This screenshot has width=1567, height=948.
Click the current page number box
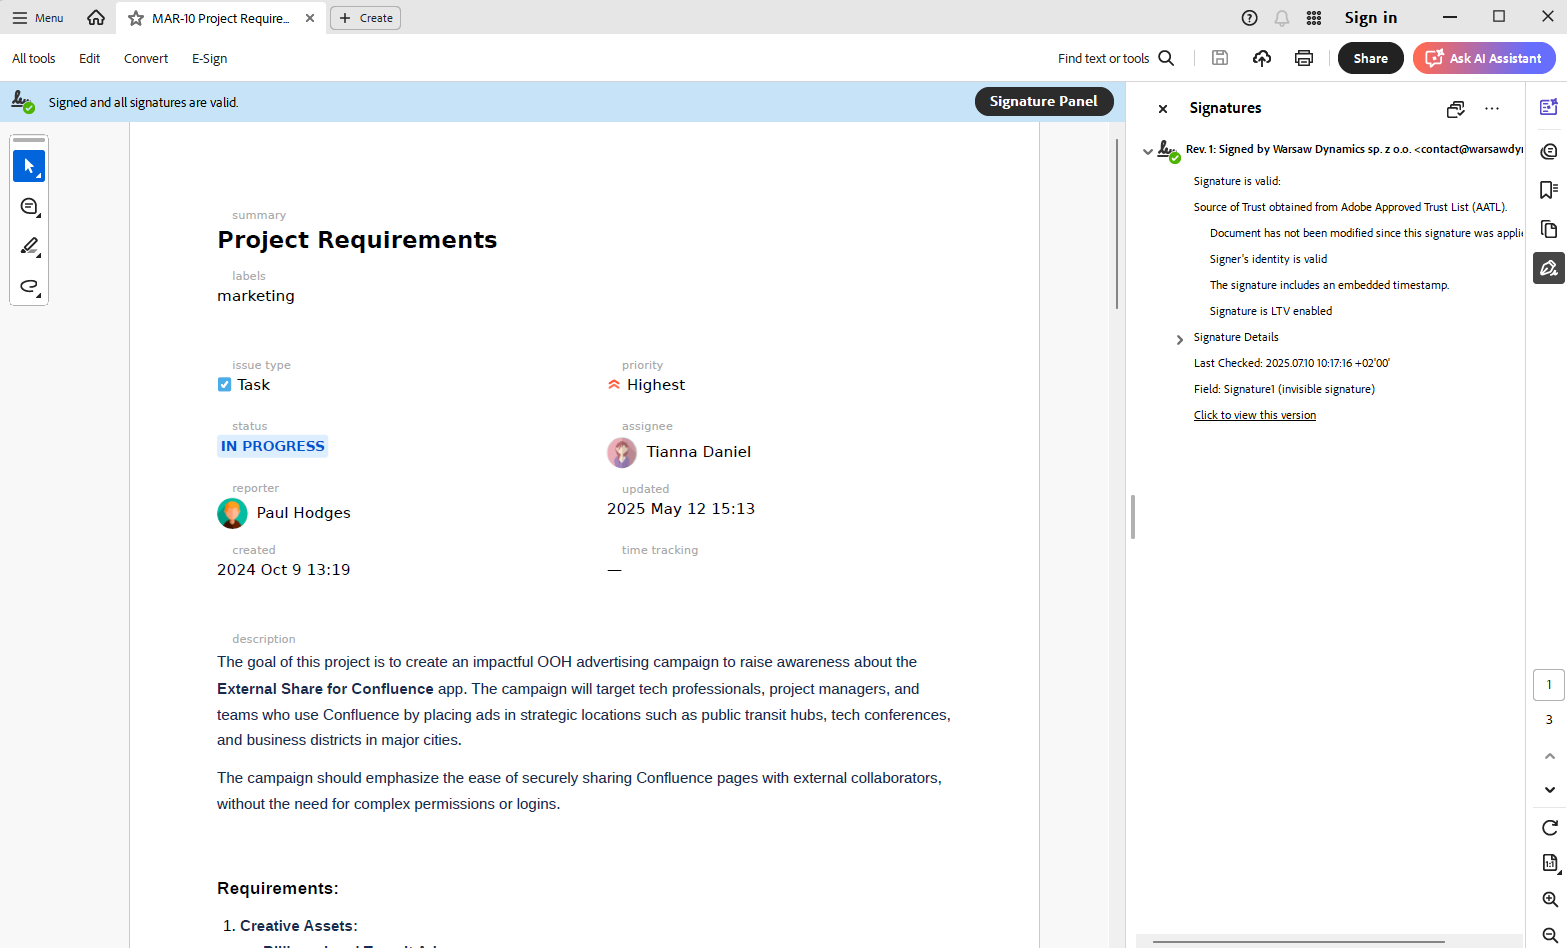tap(1549, 685)
